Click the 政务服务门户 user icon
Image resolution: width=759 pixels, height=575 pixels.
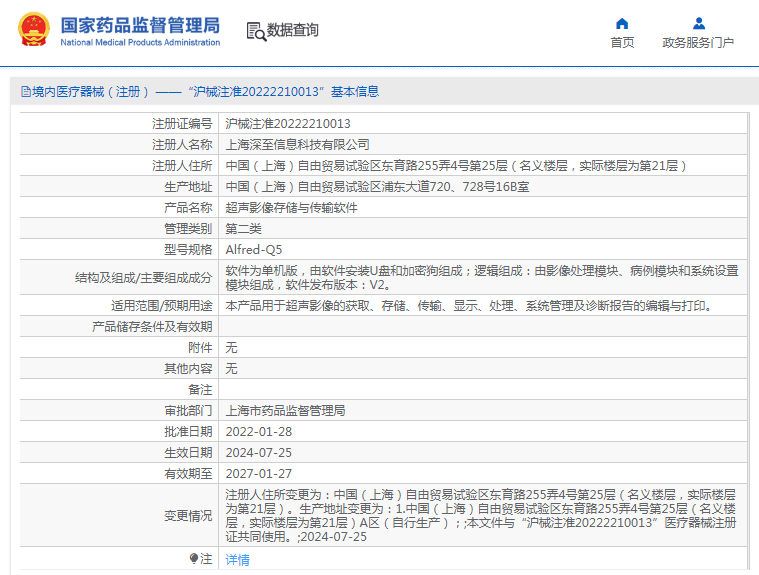(698, 23)
